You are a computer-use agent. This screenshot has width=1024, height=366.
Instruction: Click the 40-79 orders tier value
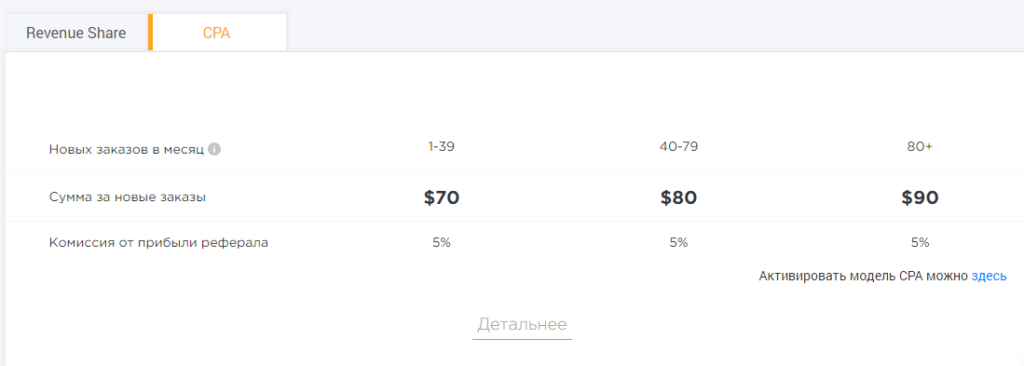(679, 146)
